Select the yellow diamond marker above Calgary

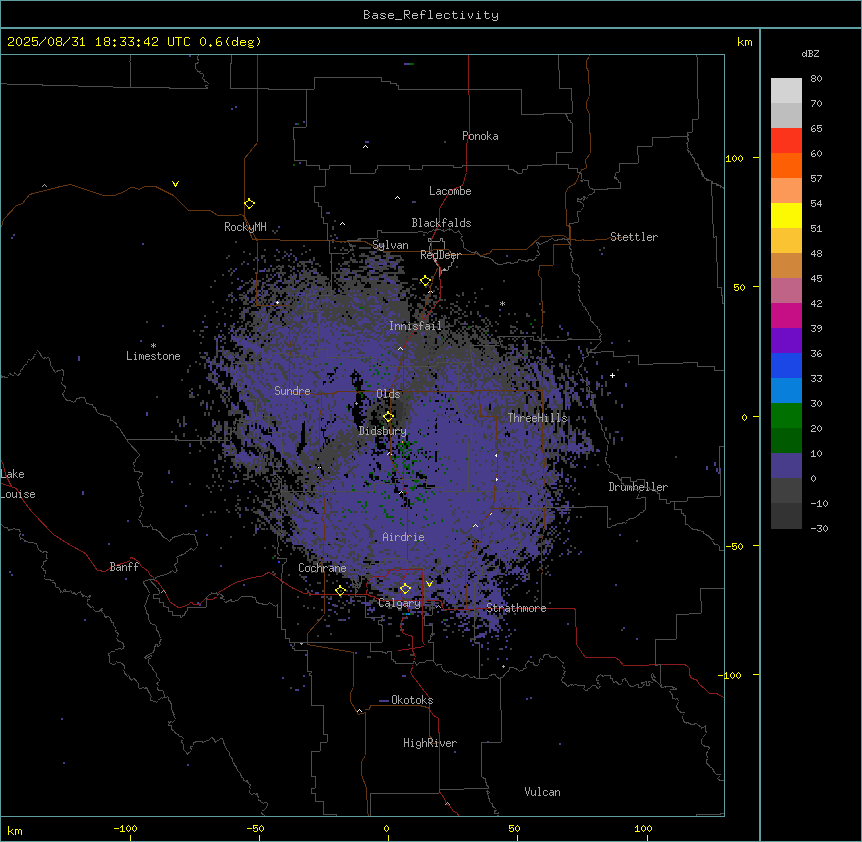coord(405,589)
